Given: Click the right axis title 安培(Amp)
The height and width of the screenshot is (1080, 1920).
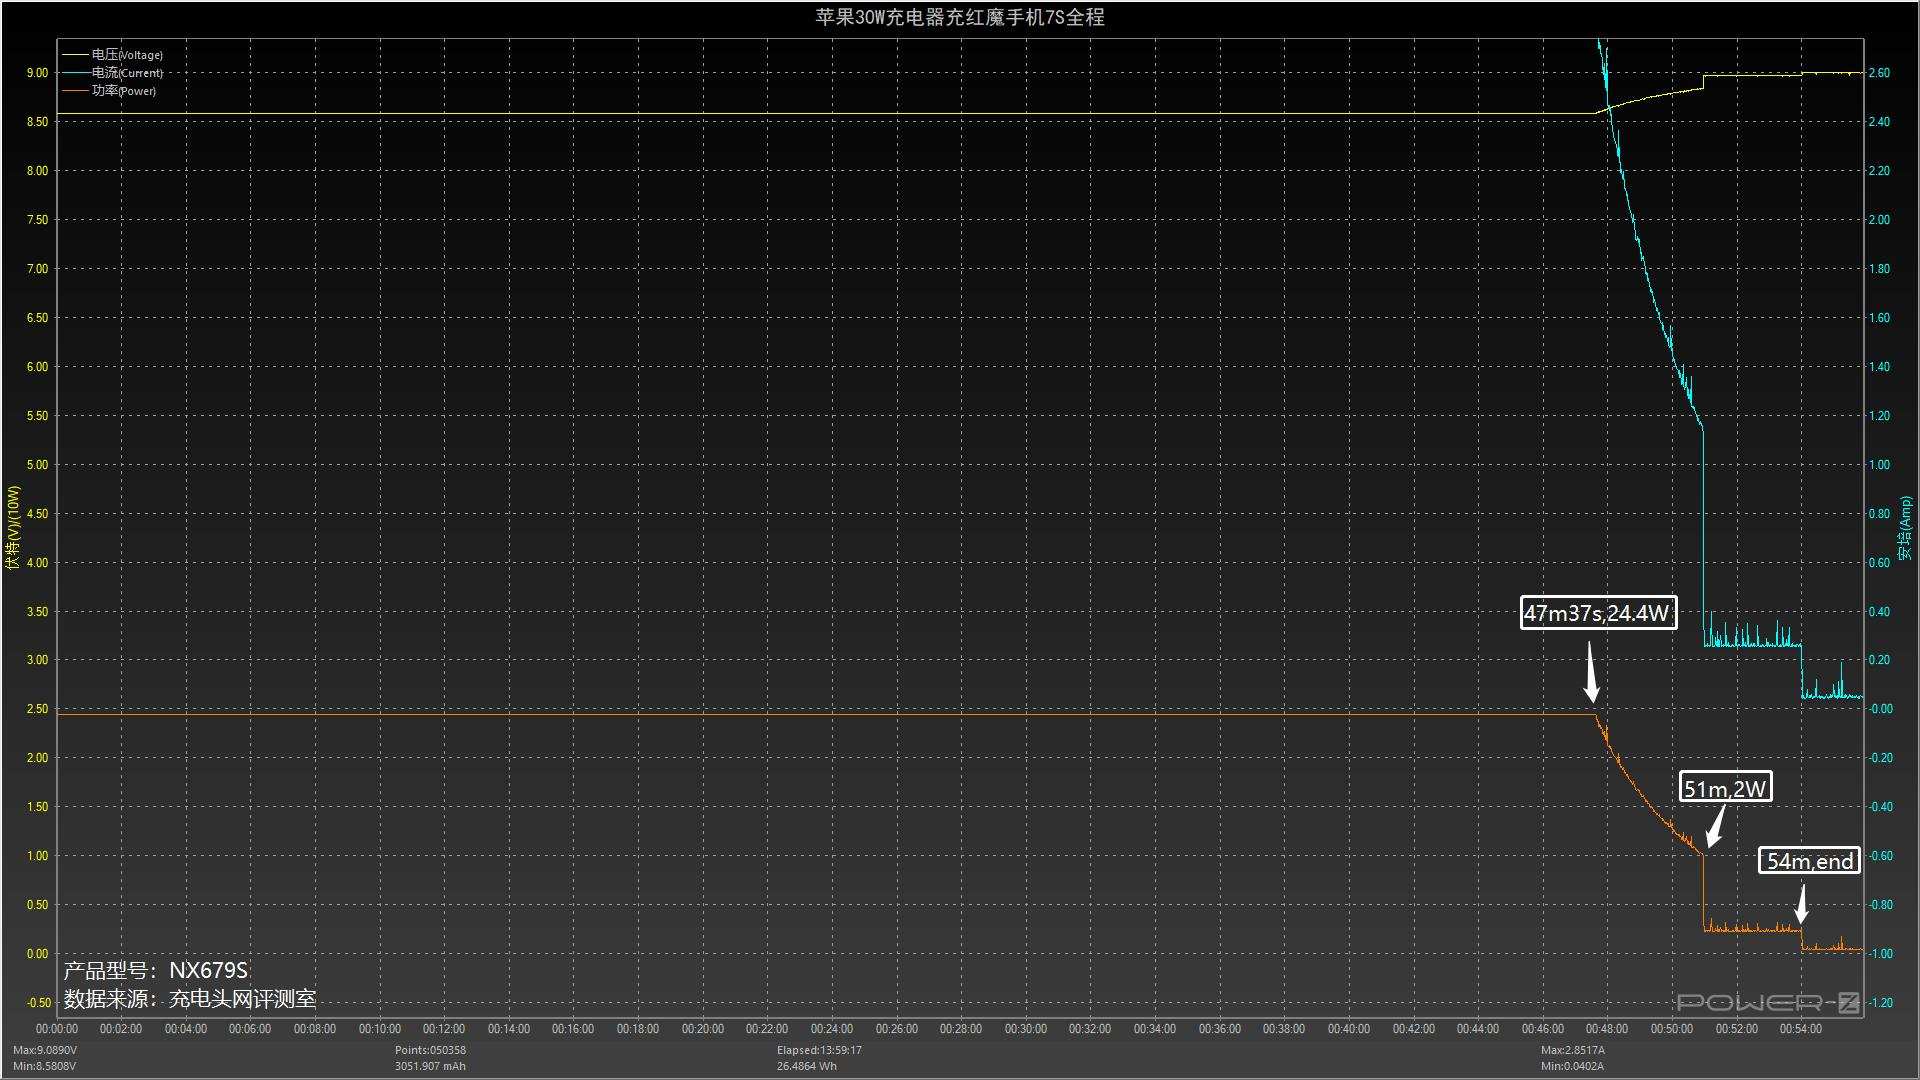Looking at the screenshot, I should point(1906,527).
